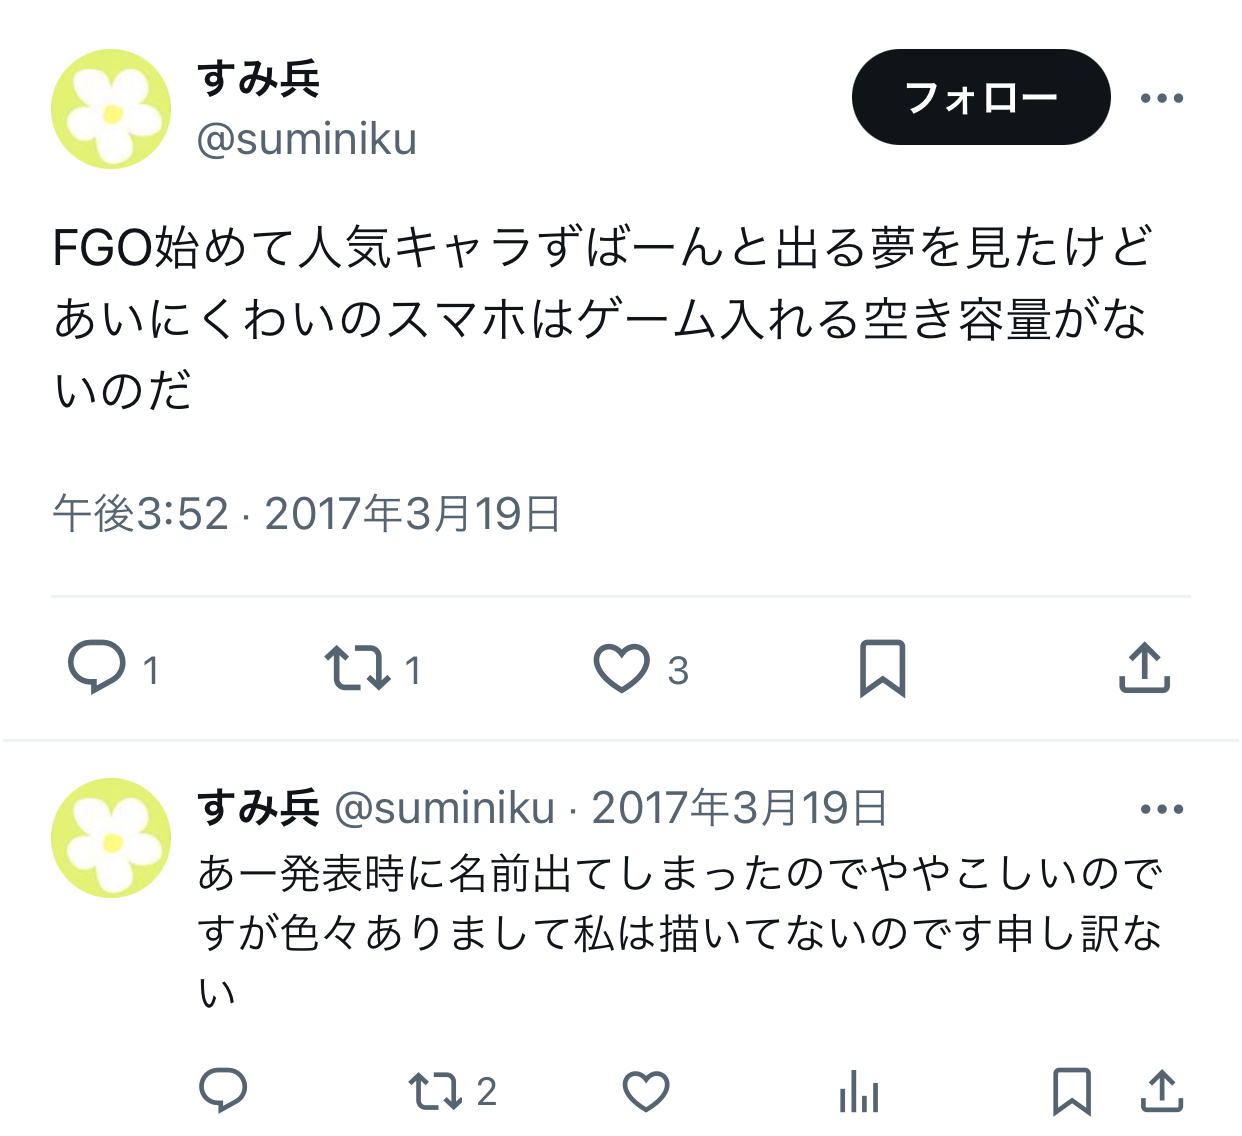This screenshot has height=1136, width=1242.
Task: Bookmark the second tweet
Action: click(x=1071, y=1091)
